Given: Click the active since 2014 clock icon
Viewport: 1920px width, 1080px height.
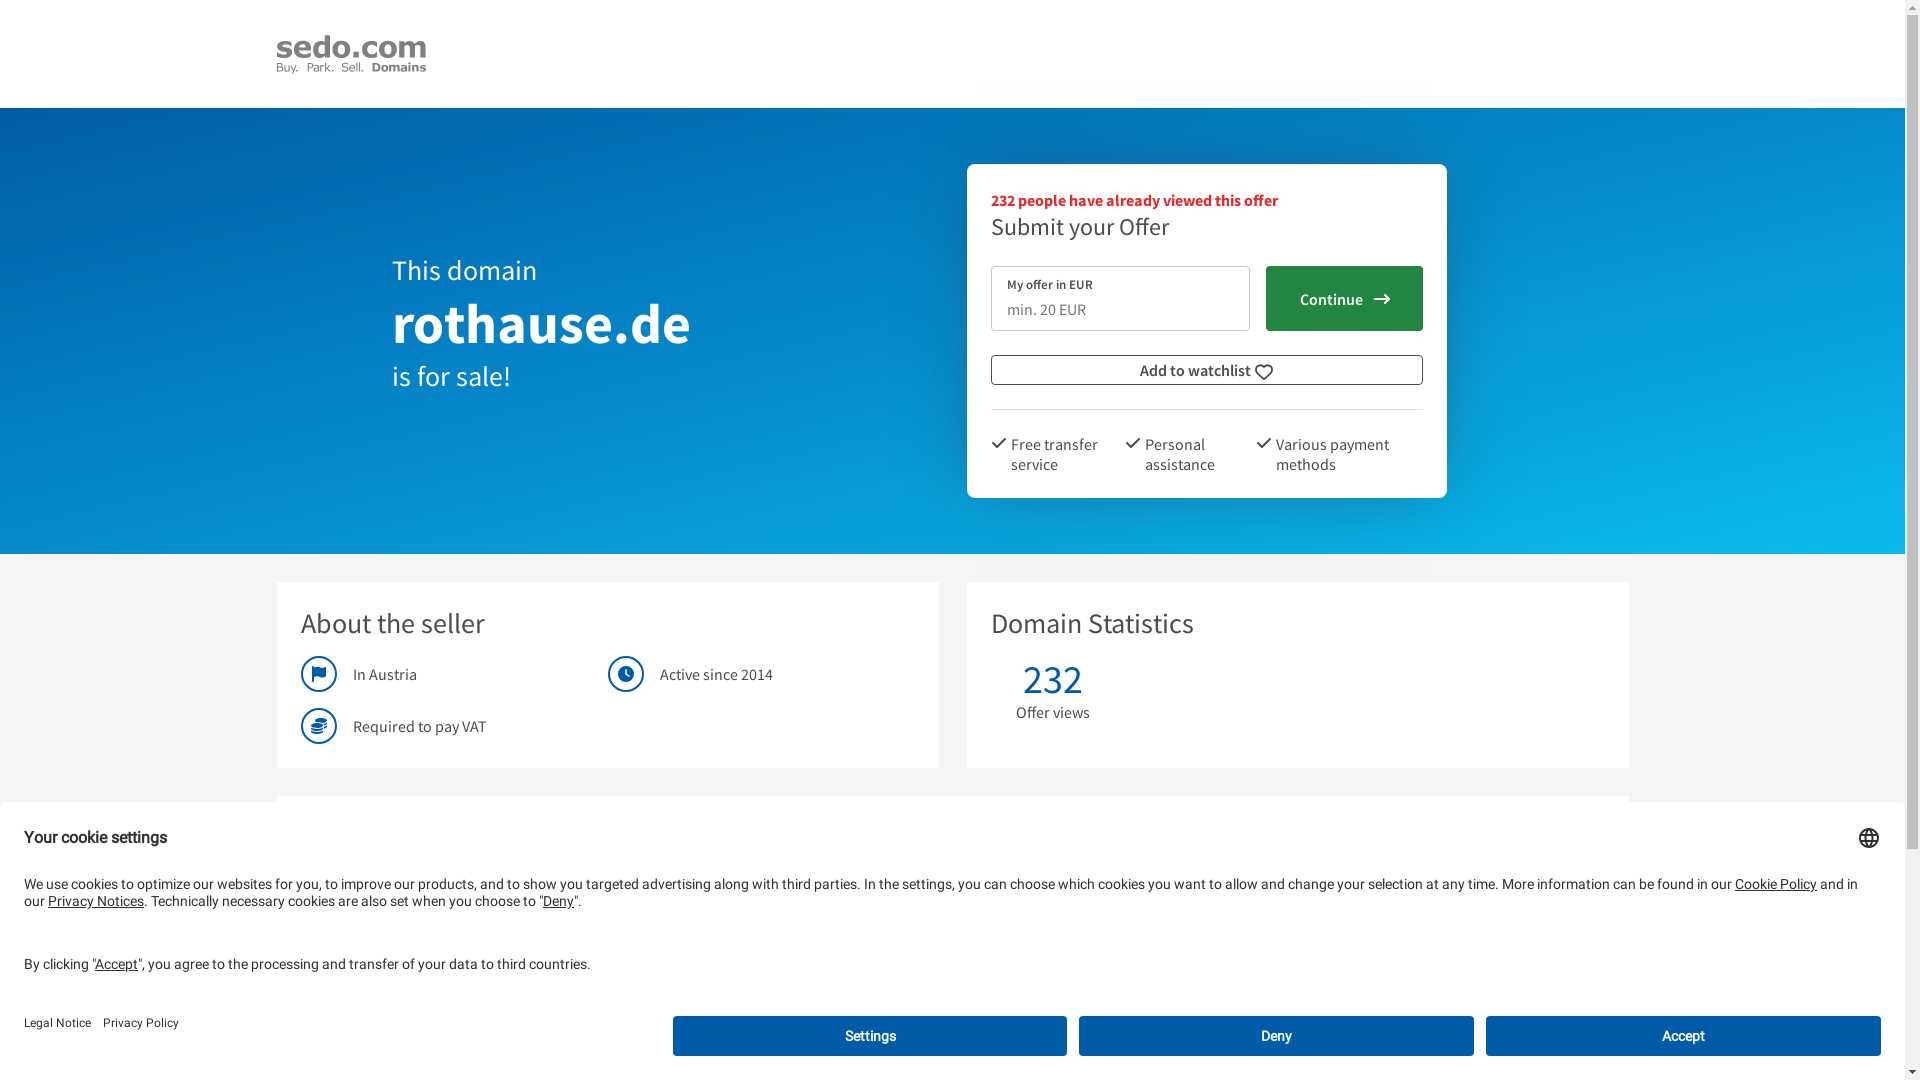Looking at the screenshot, I should [x=626, y=674].
